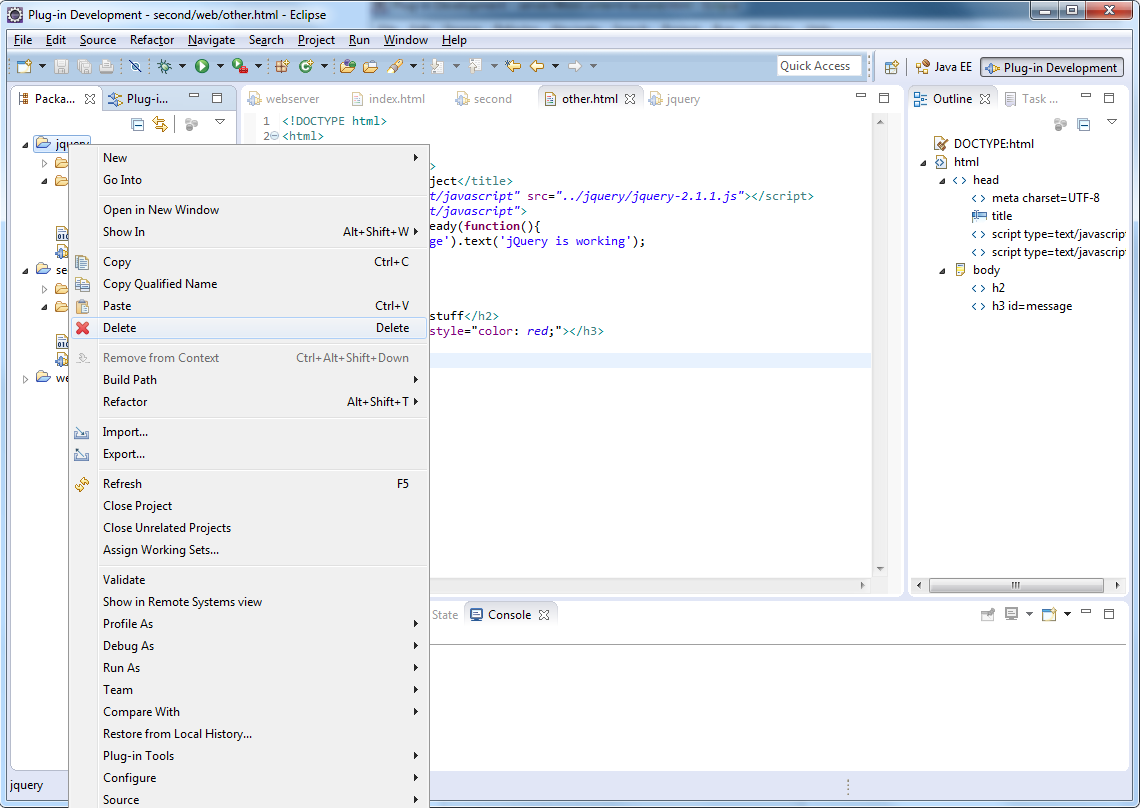The image size is (1140, 808).
Task: Open the Window menu in menu bar
Action: point(406,40)
